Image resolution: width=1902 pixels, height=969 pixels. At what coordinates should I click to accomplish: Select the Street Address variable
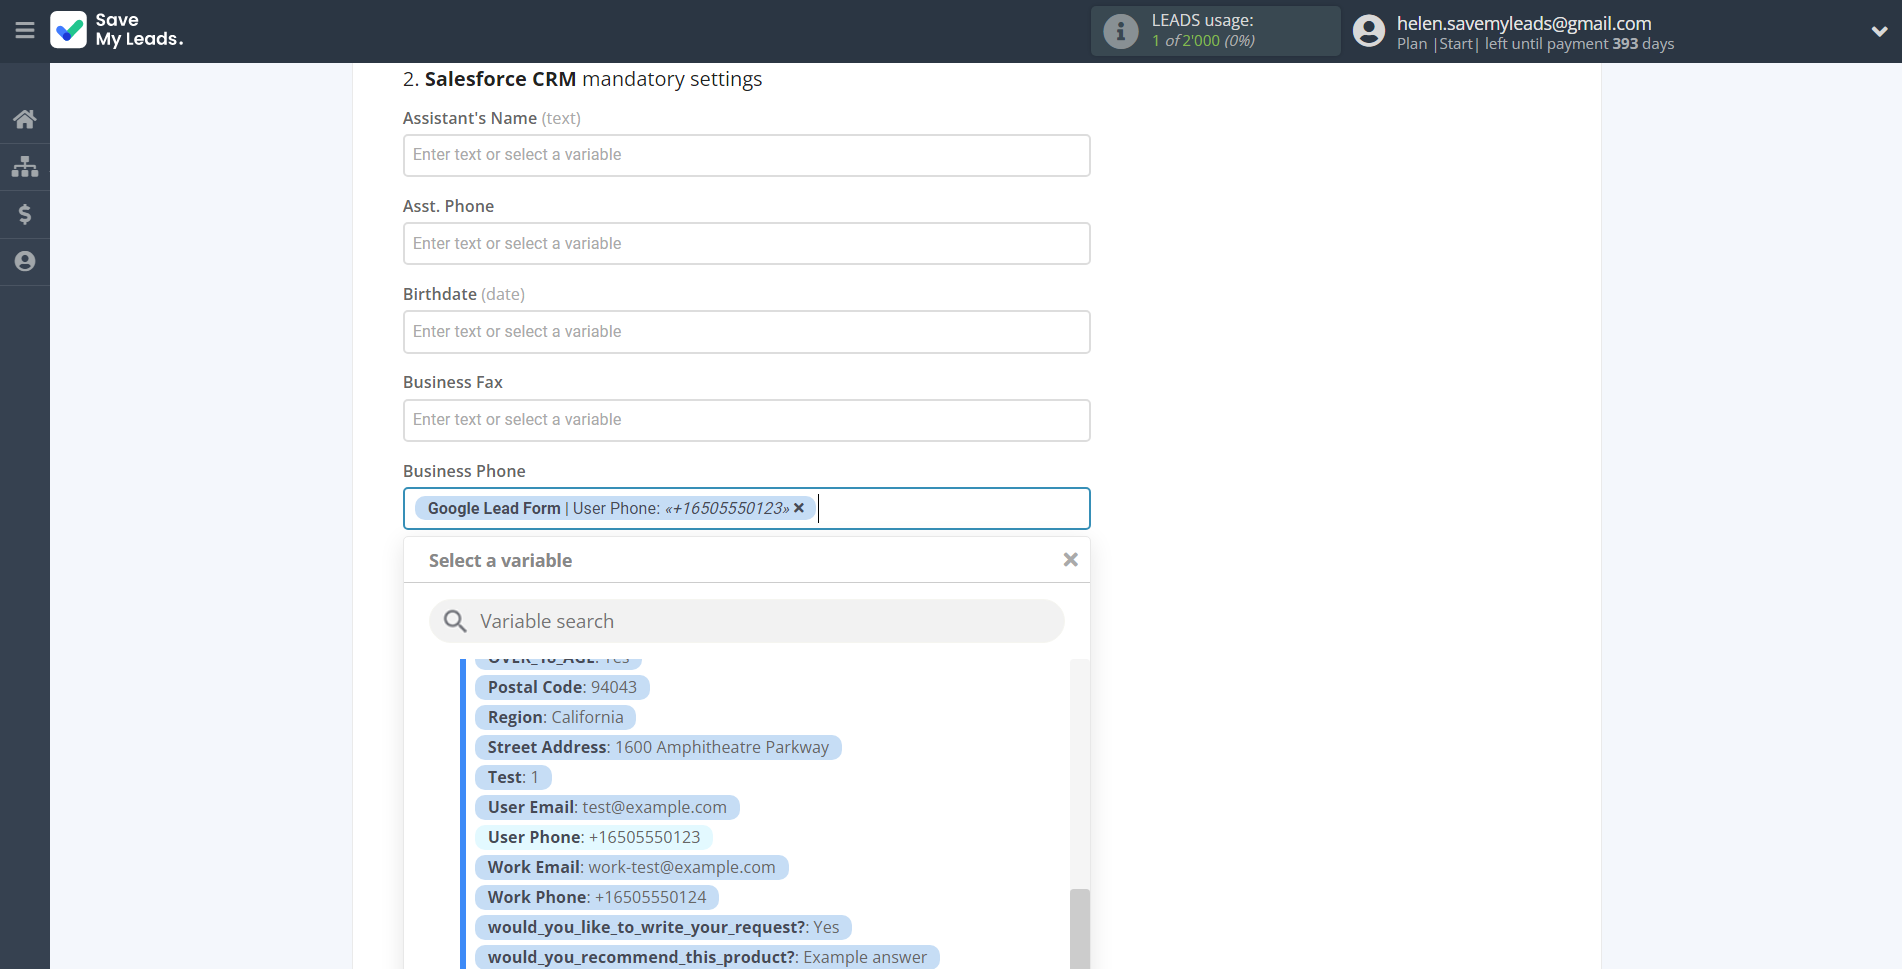tap(658, 747)
